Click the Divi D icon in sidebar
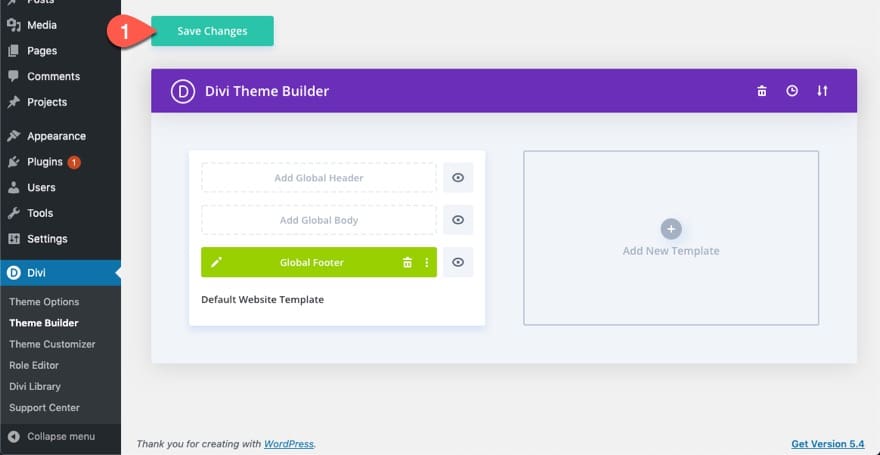Viewport: 880px width, 455px height. 14,273
